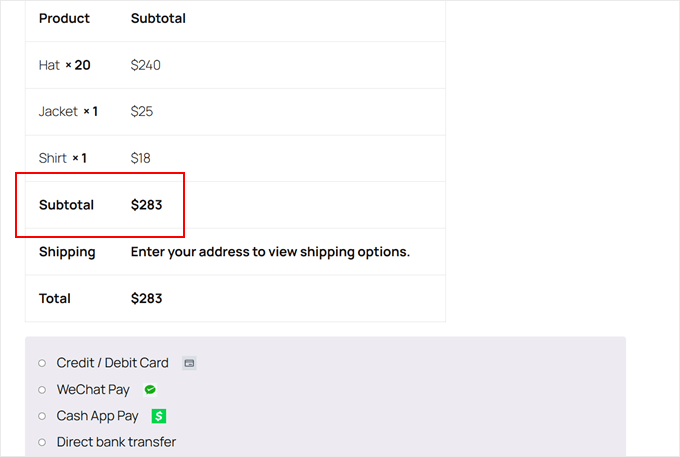Viewport: 680px width, 457px height.
Task: Click the Cash App dollar icon
Action: [x=158, y=416]
